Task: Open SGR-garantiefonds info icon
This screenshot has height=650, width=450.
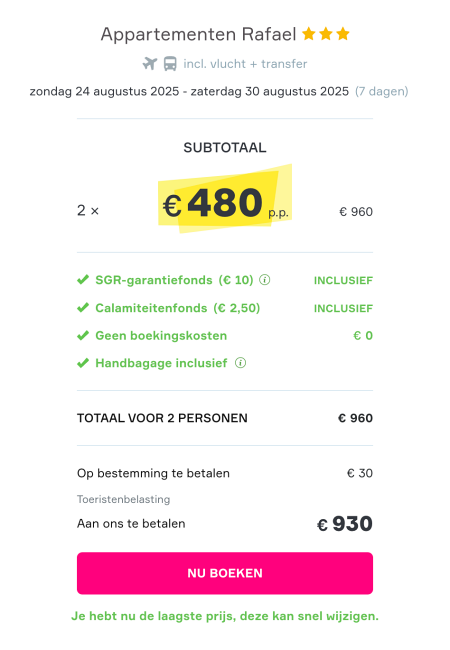Action: 265,280
